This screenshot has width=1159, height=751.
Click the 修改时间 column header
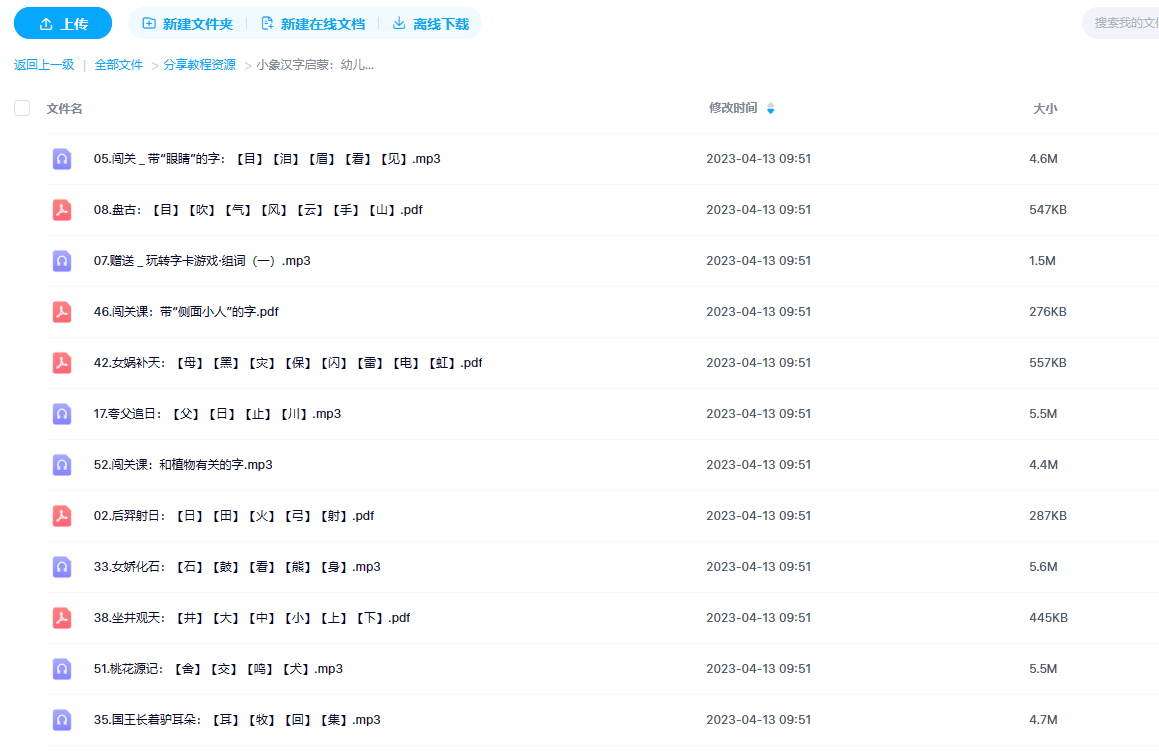pos(733,108)
